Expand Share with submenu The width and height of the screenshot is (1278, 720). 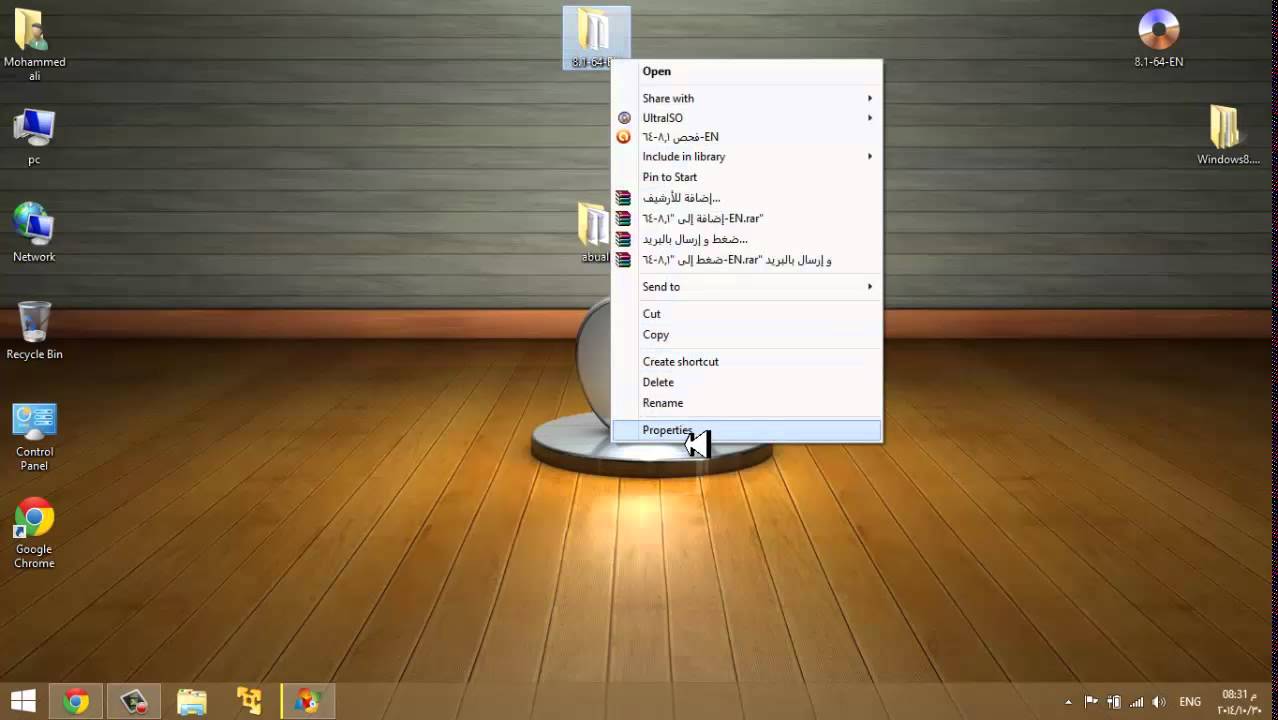click(747, 98)
